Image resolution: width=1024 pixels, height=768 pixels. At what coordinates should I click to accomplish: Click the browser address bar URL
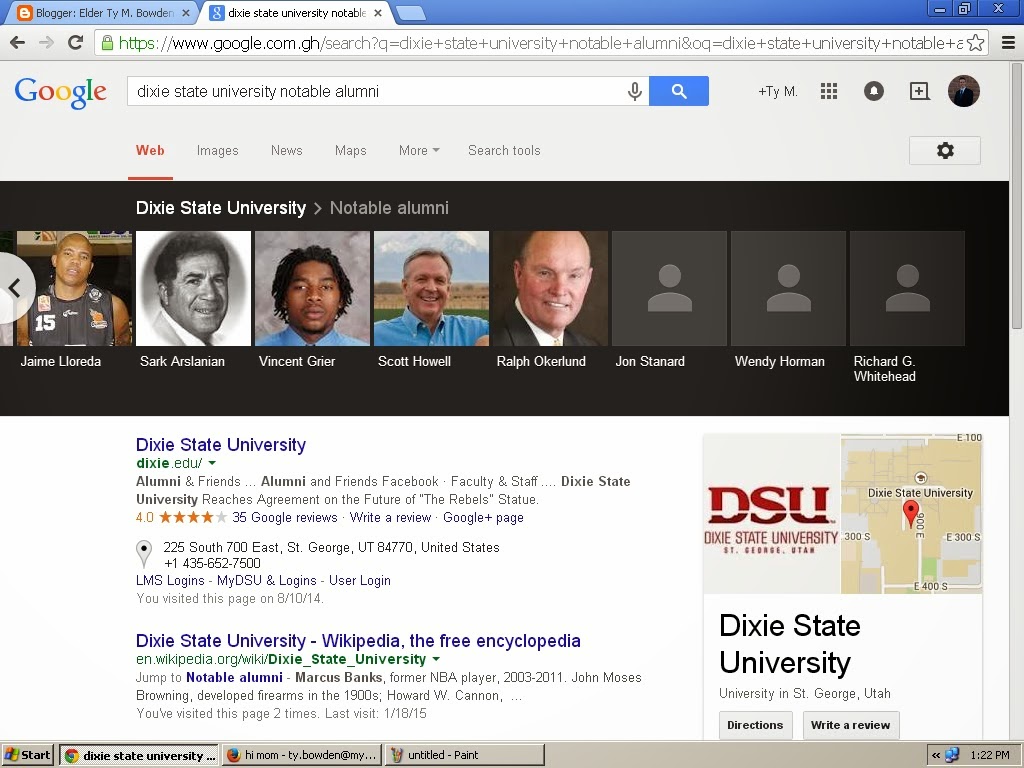[540, 43]
